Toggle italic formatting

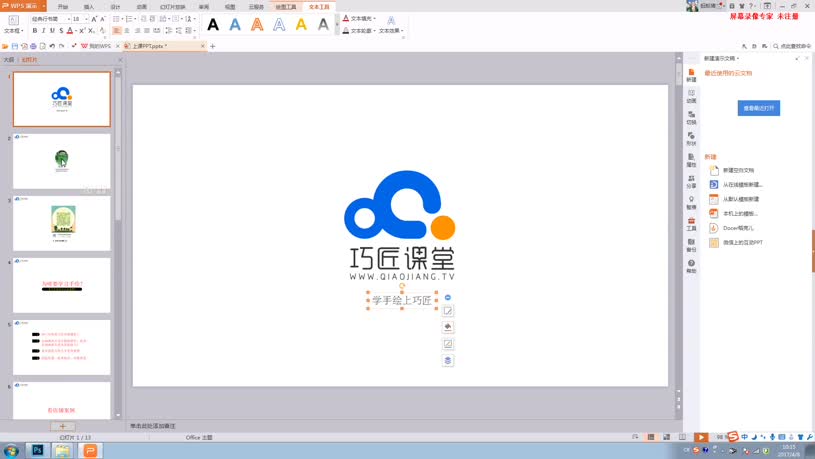[44, 31]
